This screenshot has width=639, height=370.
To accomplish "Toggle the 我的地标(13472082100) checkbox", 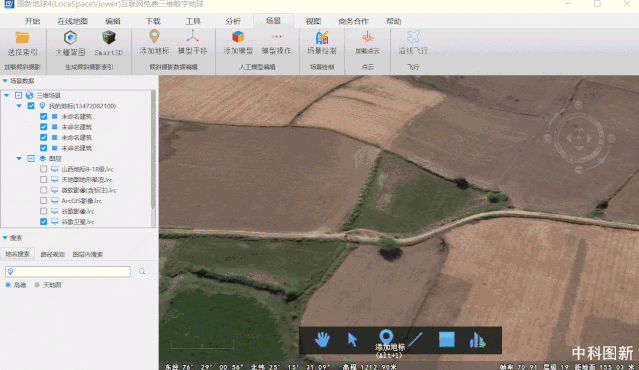I will pyautogui.click(x=31, y=106).
